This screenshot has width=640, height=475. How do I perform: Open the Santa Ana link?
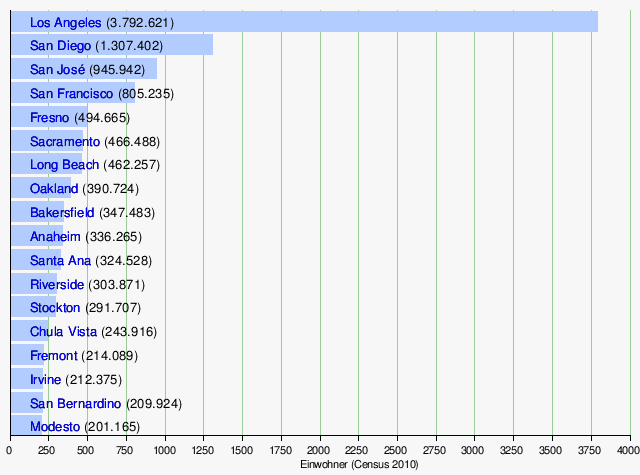[60, 260]
